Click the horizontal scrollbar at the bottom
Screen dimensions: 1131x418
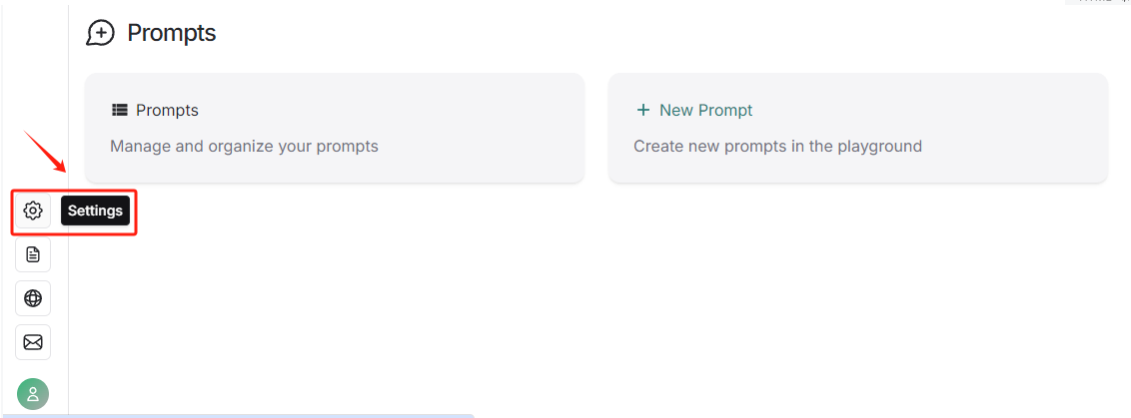(270, 415)
